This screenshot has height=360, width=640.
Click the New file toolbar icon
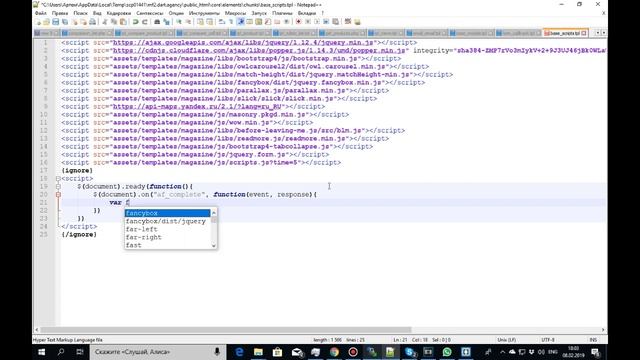pos(37,22)
